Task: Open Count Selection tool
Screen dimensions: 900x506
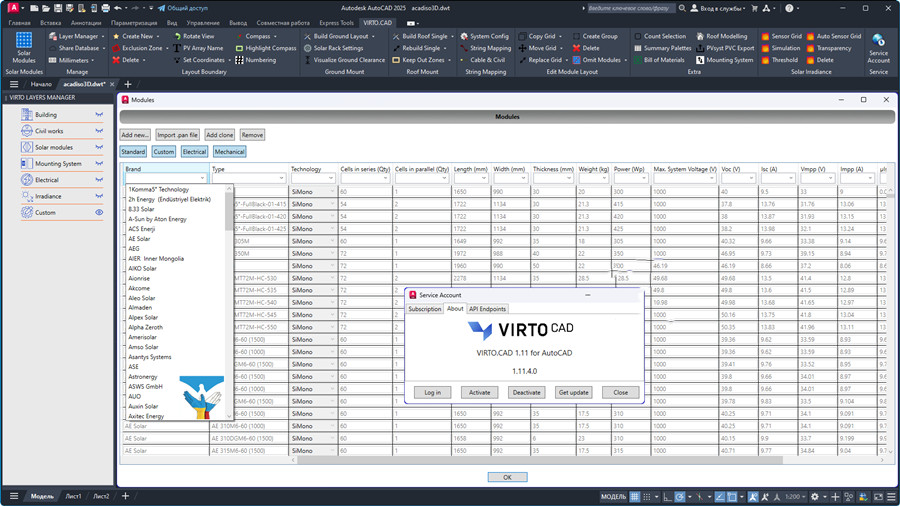Action: coord(660,36)
